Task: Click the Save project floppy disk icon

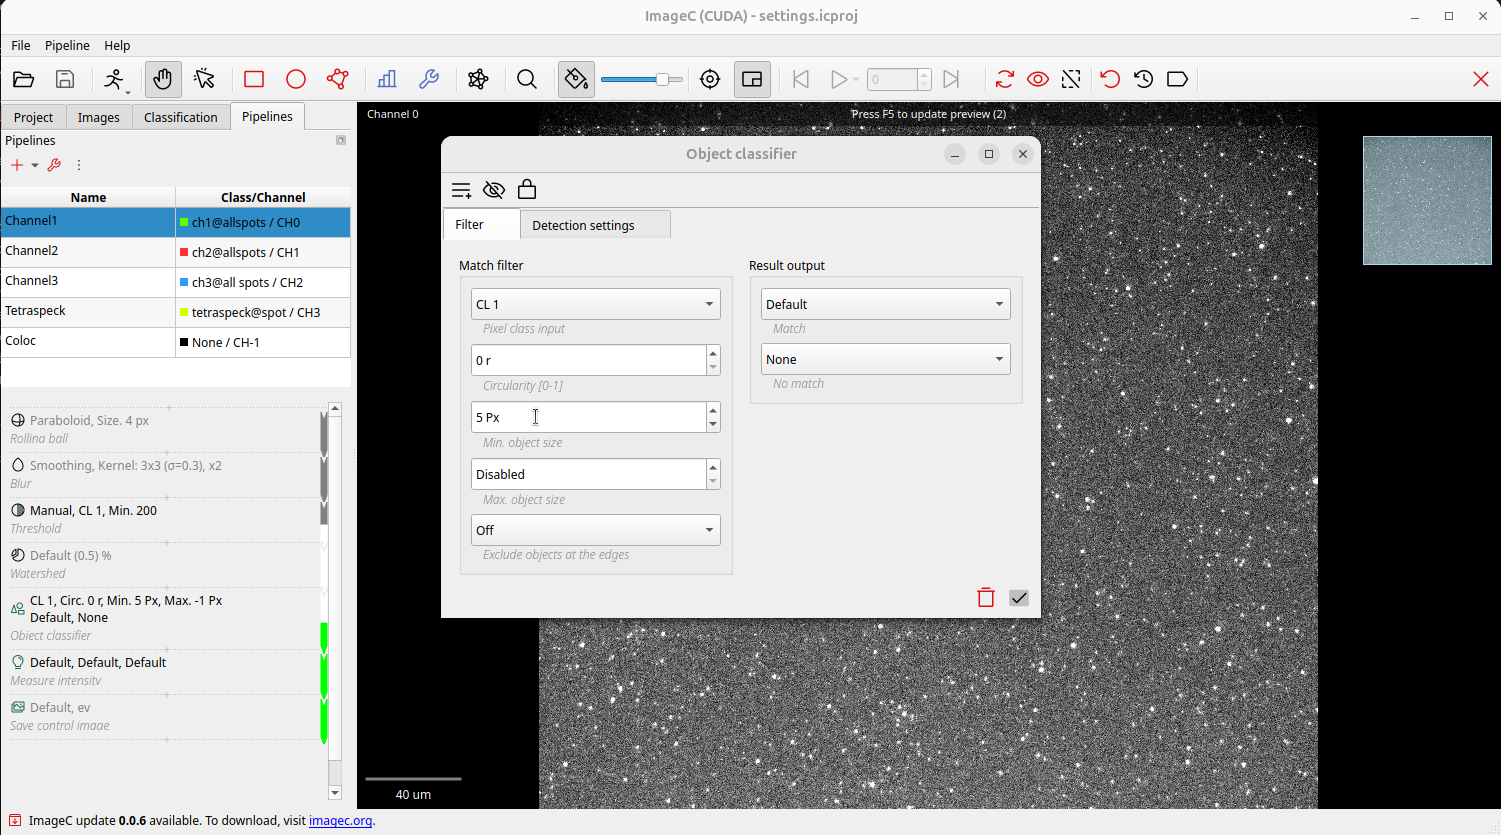Action: (x=65, y=80)
